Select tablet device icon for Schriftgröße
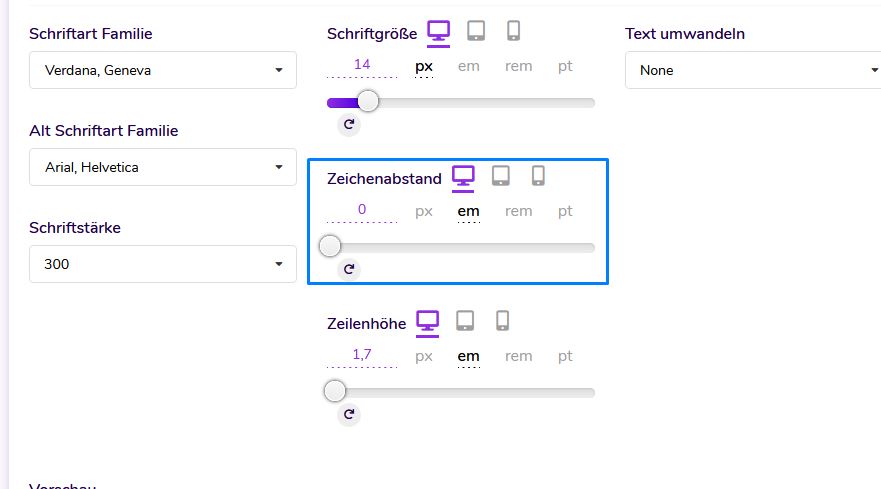The width and height of the screenshot is (881, 489). 476,32
